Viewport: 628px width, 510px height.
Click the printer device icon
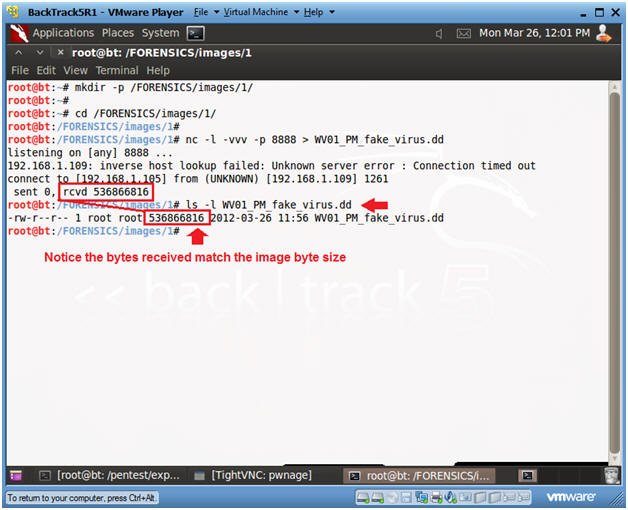coord(437,498)
